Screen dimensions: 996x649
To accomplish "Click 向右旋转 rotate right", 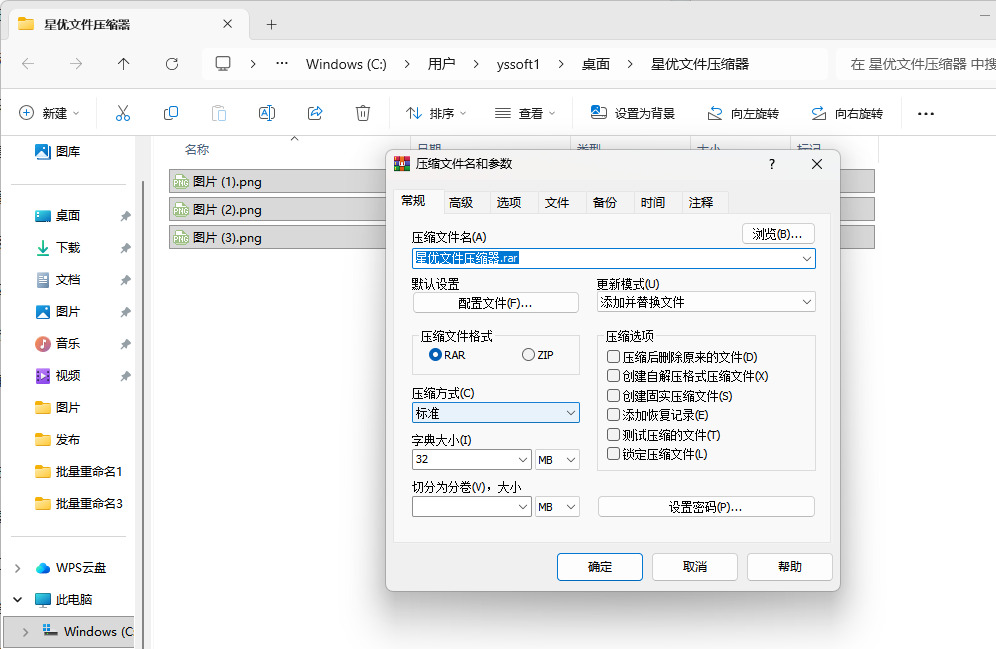I will tap(847, 113).
